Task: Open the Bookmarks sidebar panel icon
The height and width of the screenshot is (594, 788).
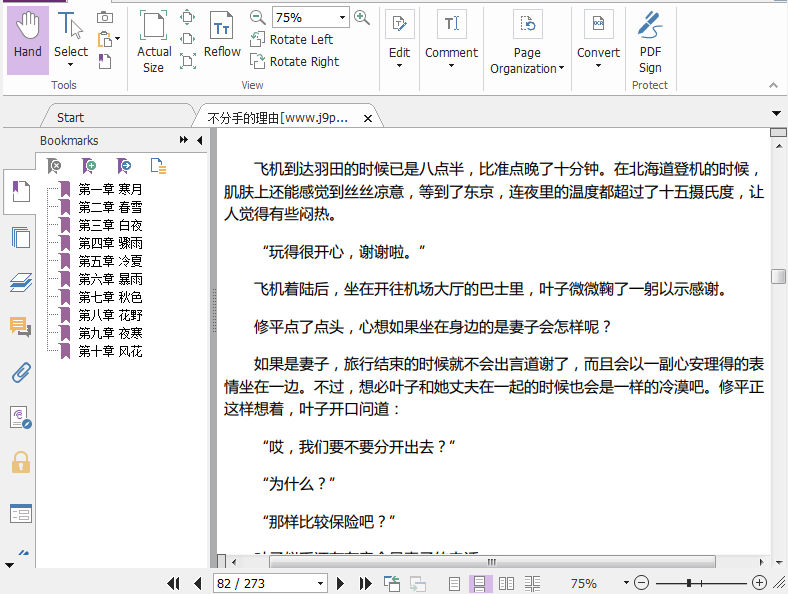Action: pos(21,191)
